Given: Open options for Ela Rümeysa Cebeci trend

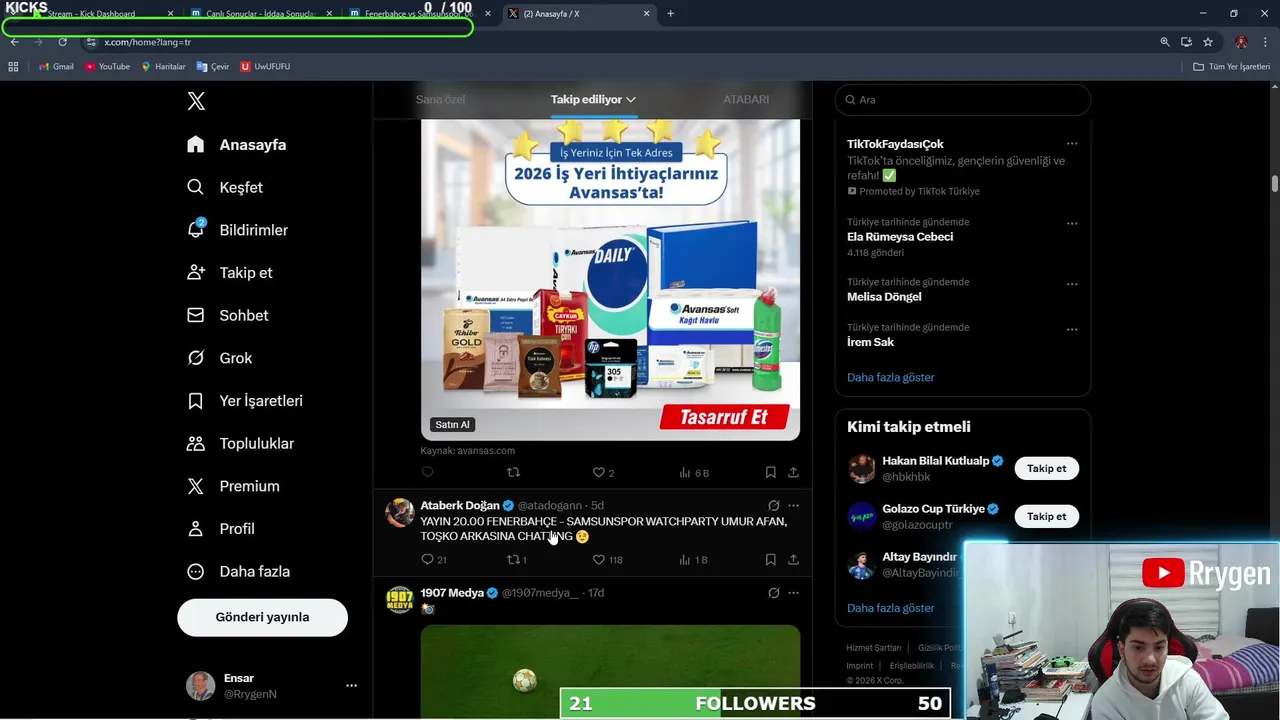Looking at the screenshot, I should tap(1072, 223).
